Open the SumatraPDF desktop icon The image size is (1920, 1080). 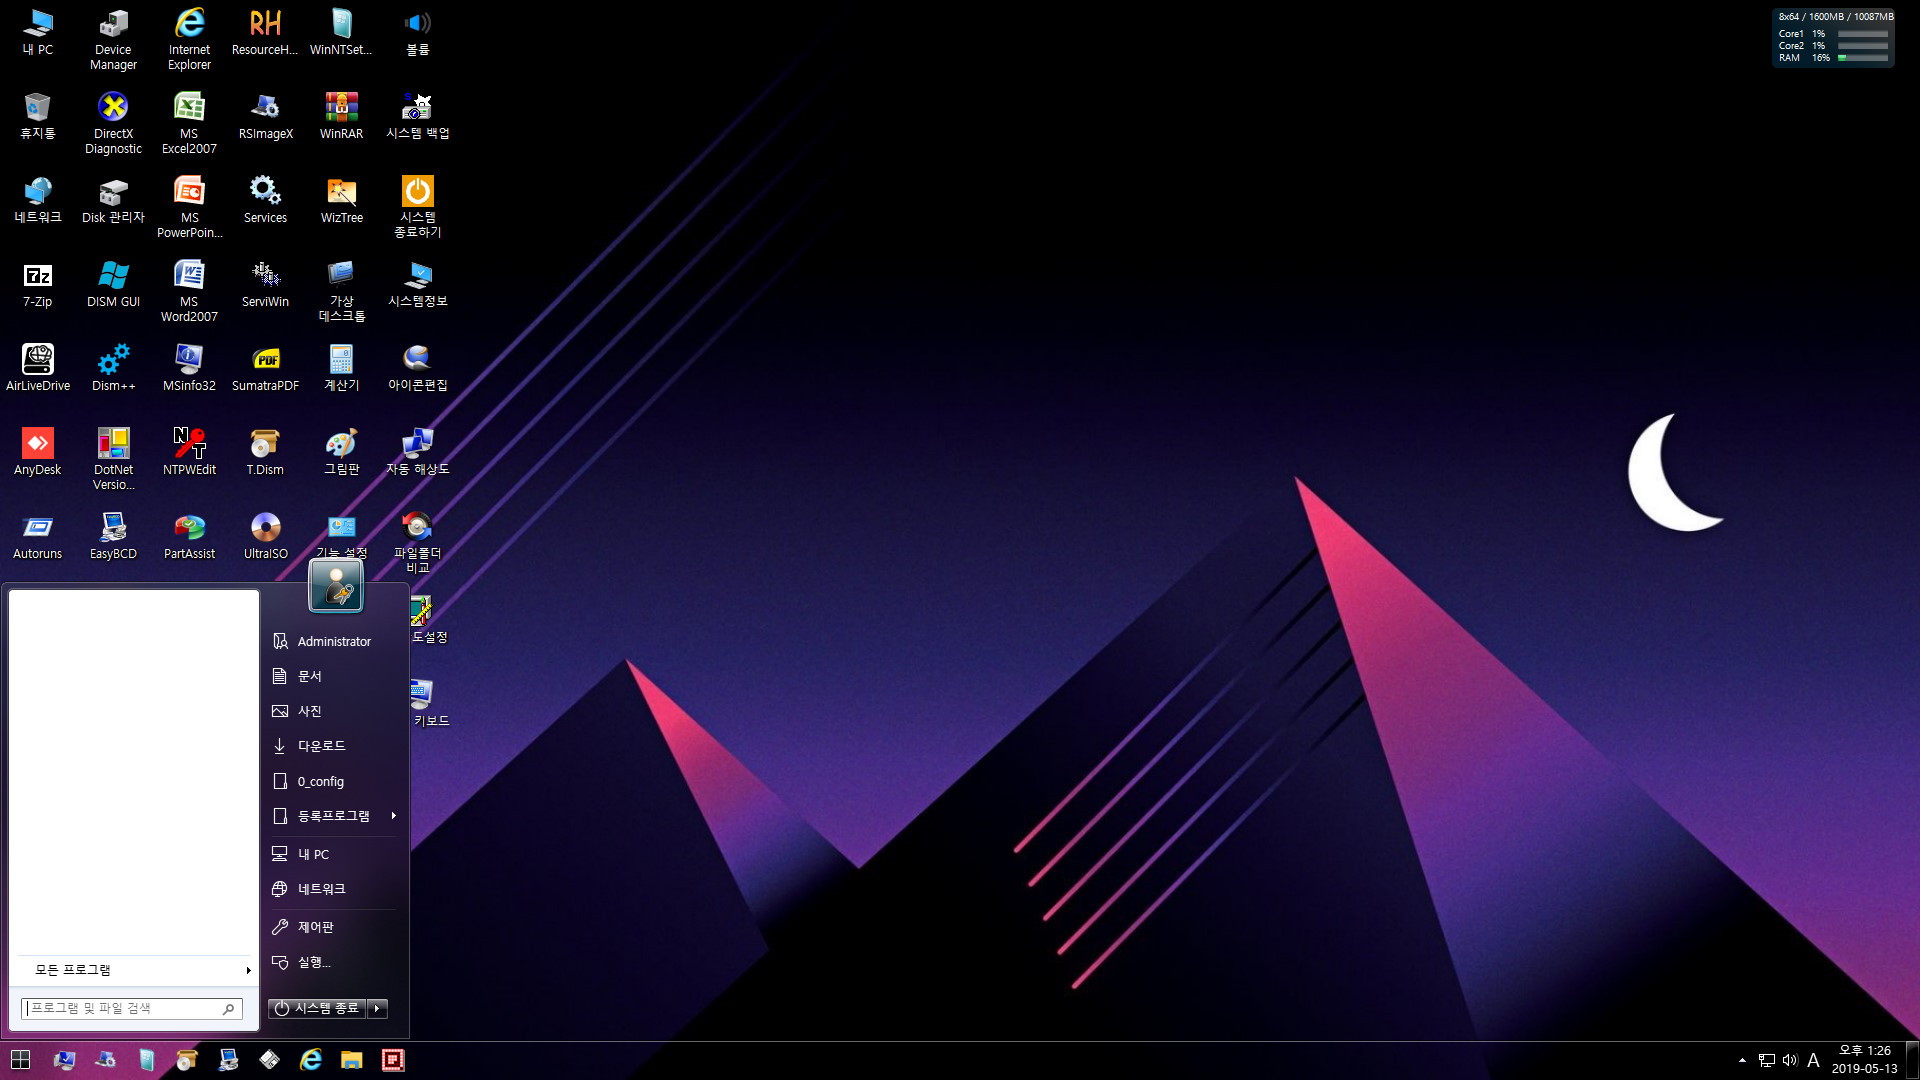(x=265, y=367)
